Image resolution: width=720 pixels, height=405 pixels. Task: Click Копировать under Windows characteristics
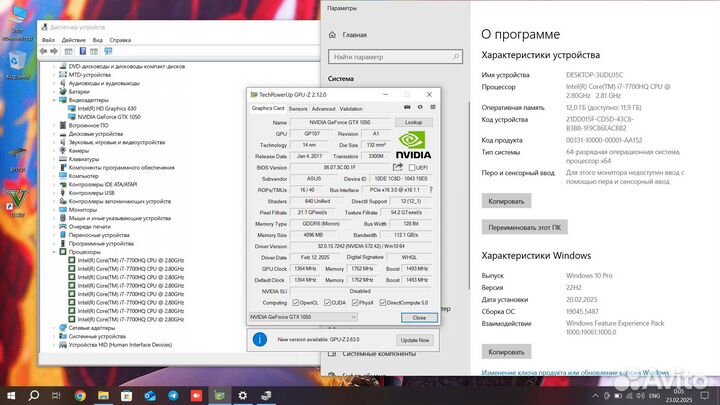pos(506,352)
